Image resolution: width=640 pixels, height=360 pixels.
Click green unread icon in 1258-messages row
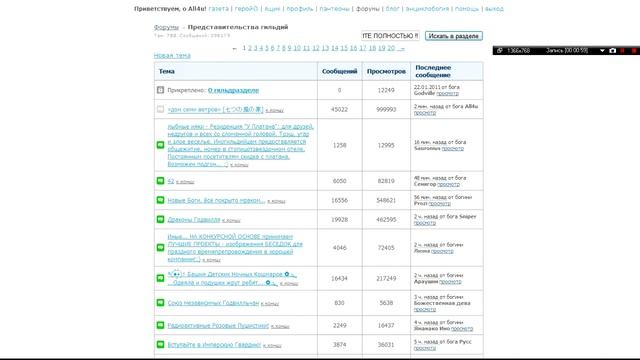click(x=160, y=145)
